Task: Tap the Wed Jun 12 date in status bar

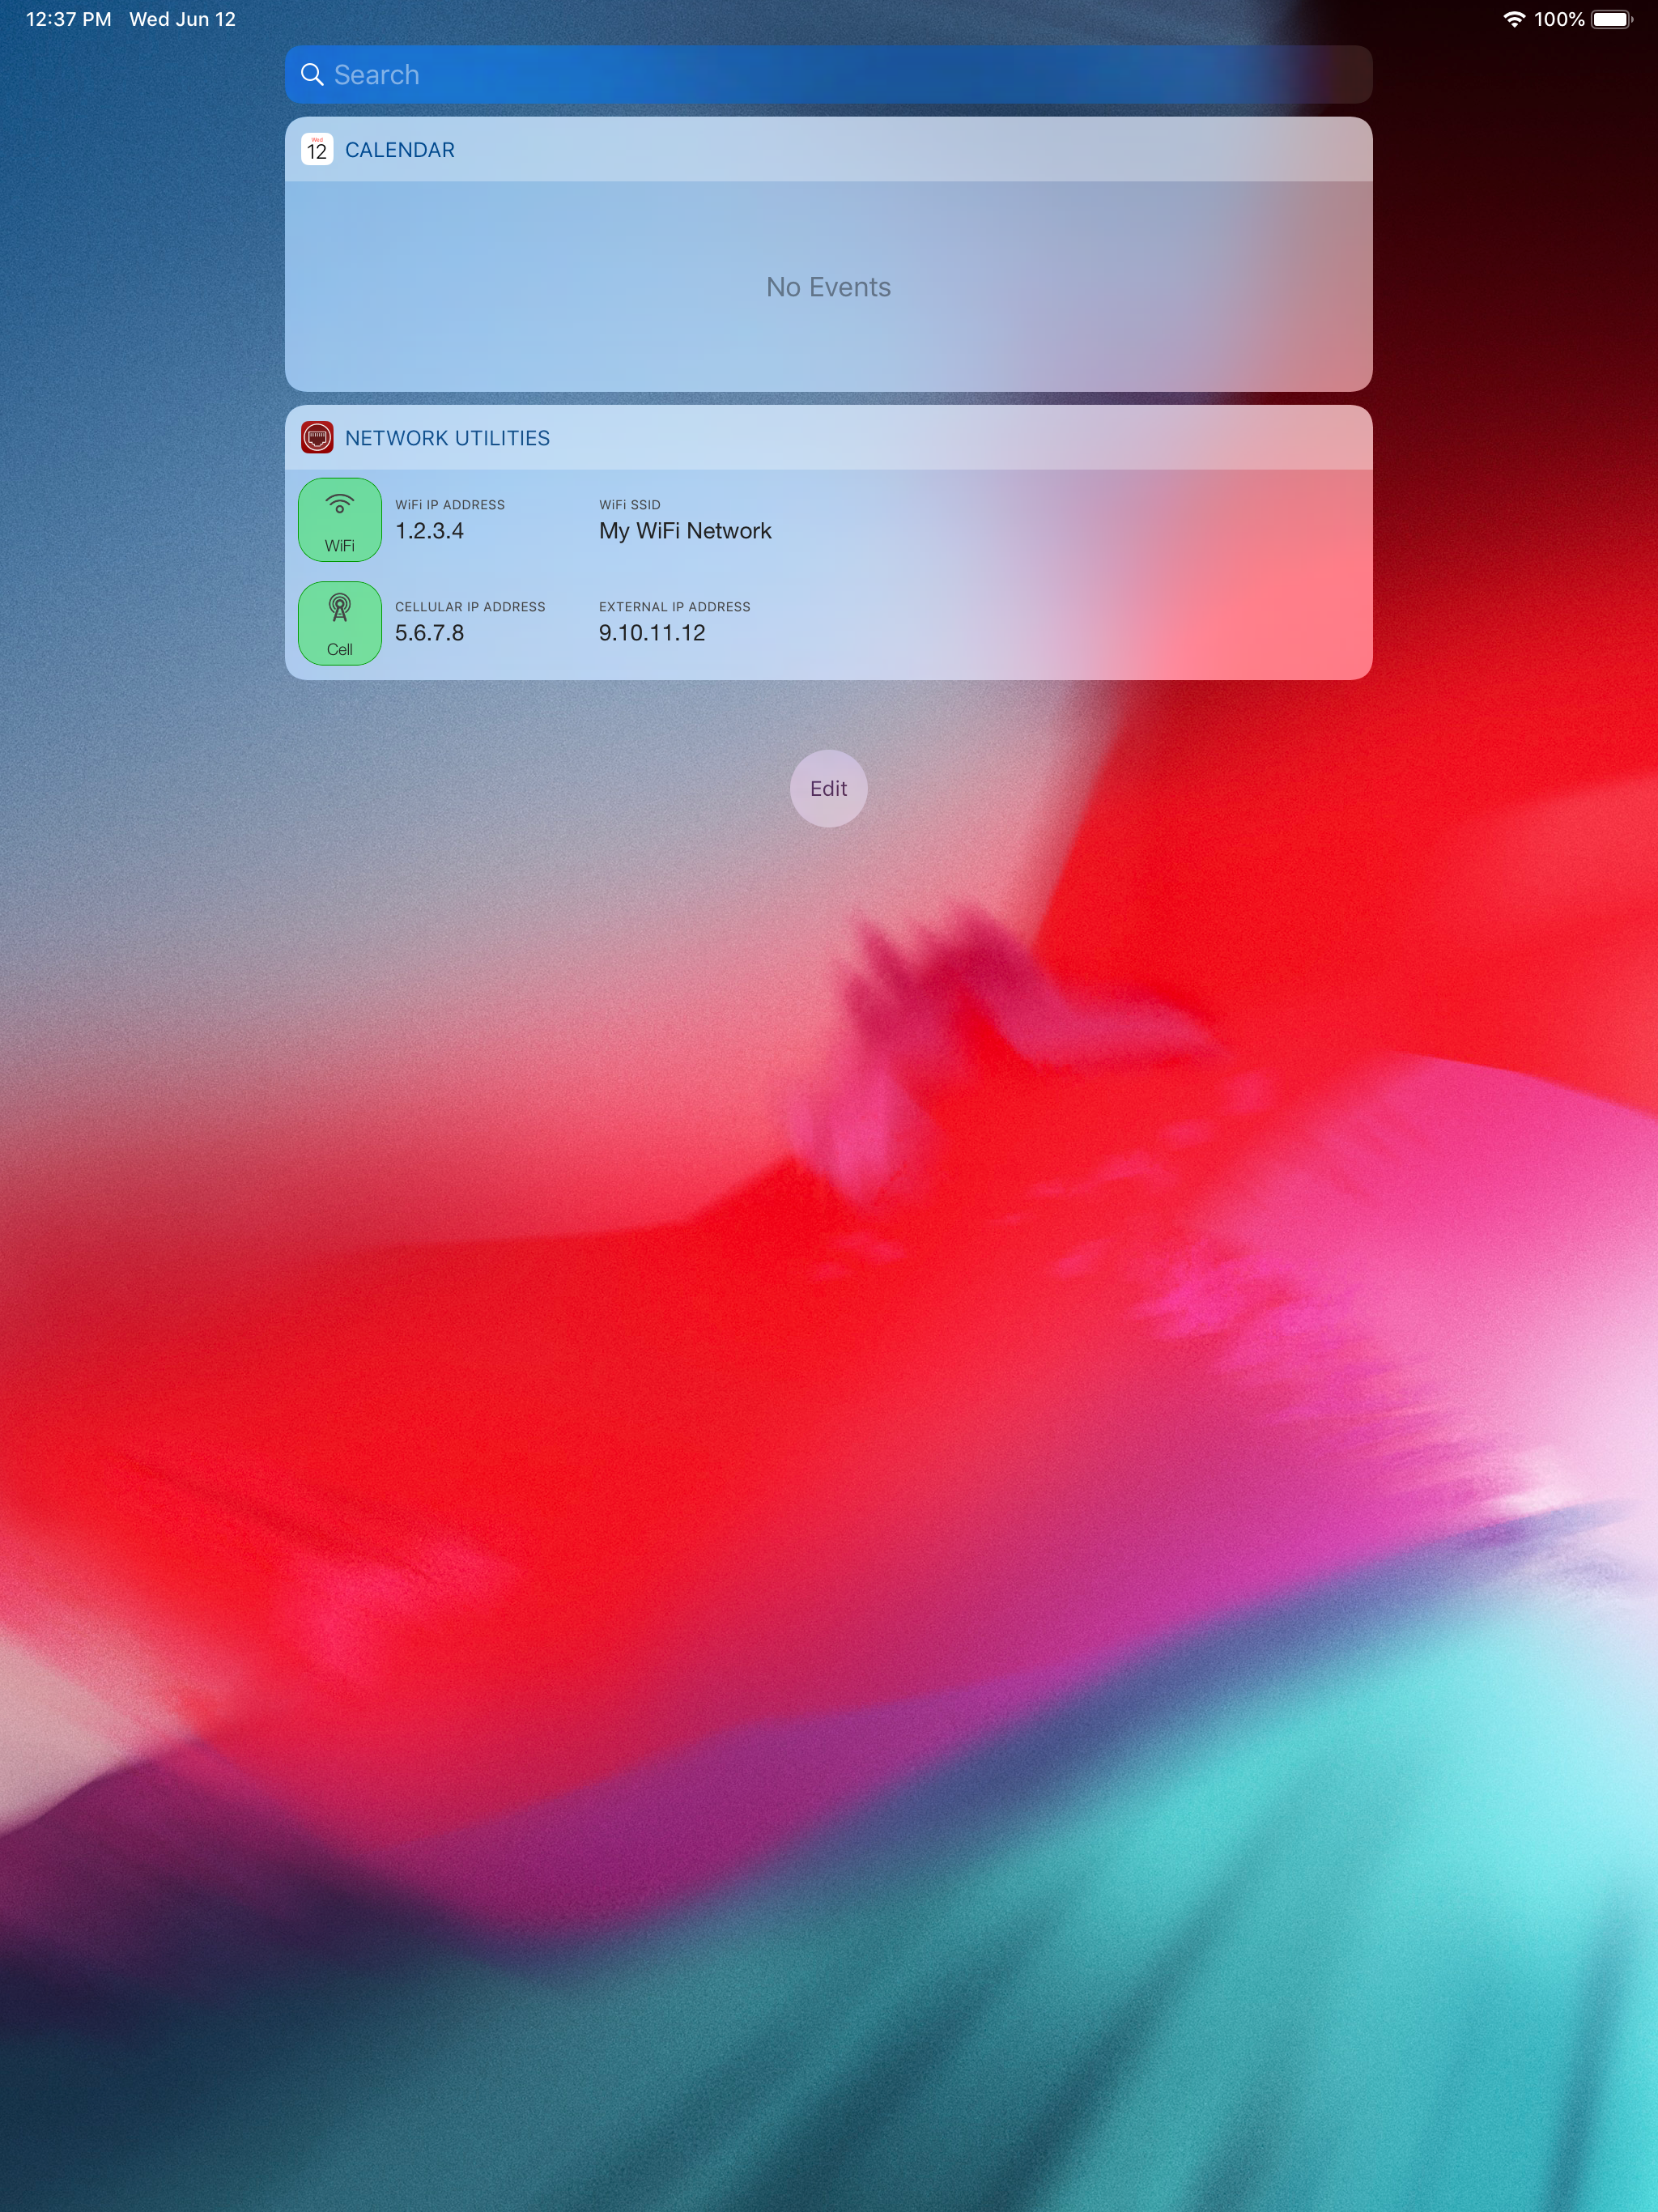Action: pos(182,19)
